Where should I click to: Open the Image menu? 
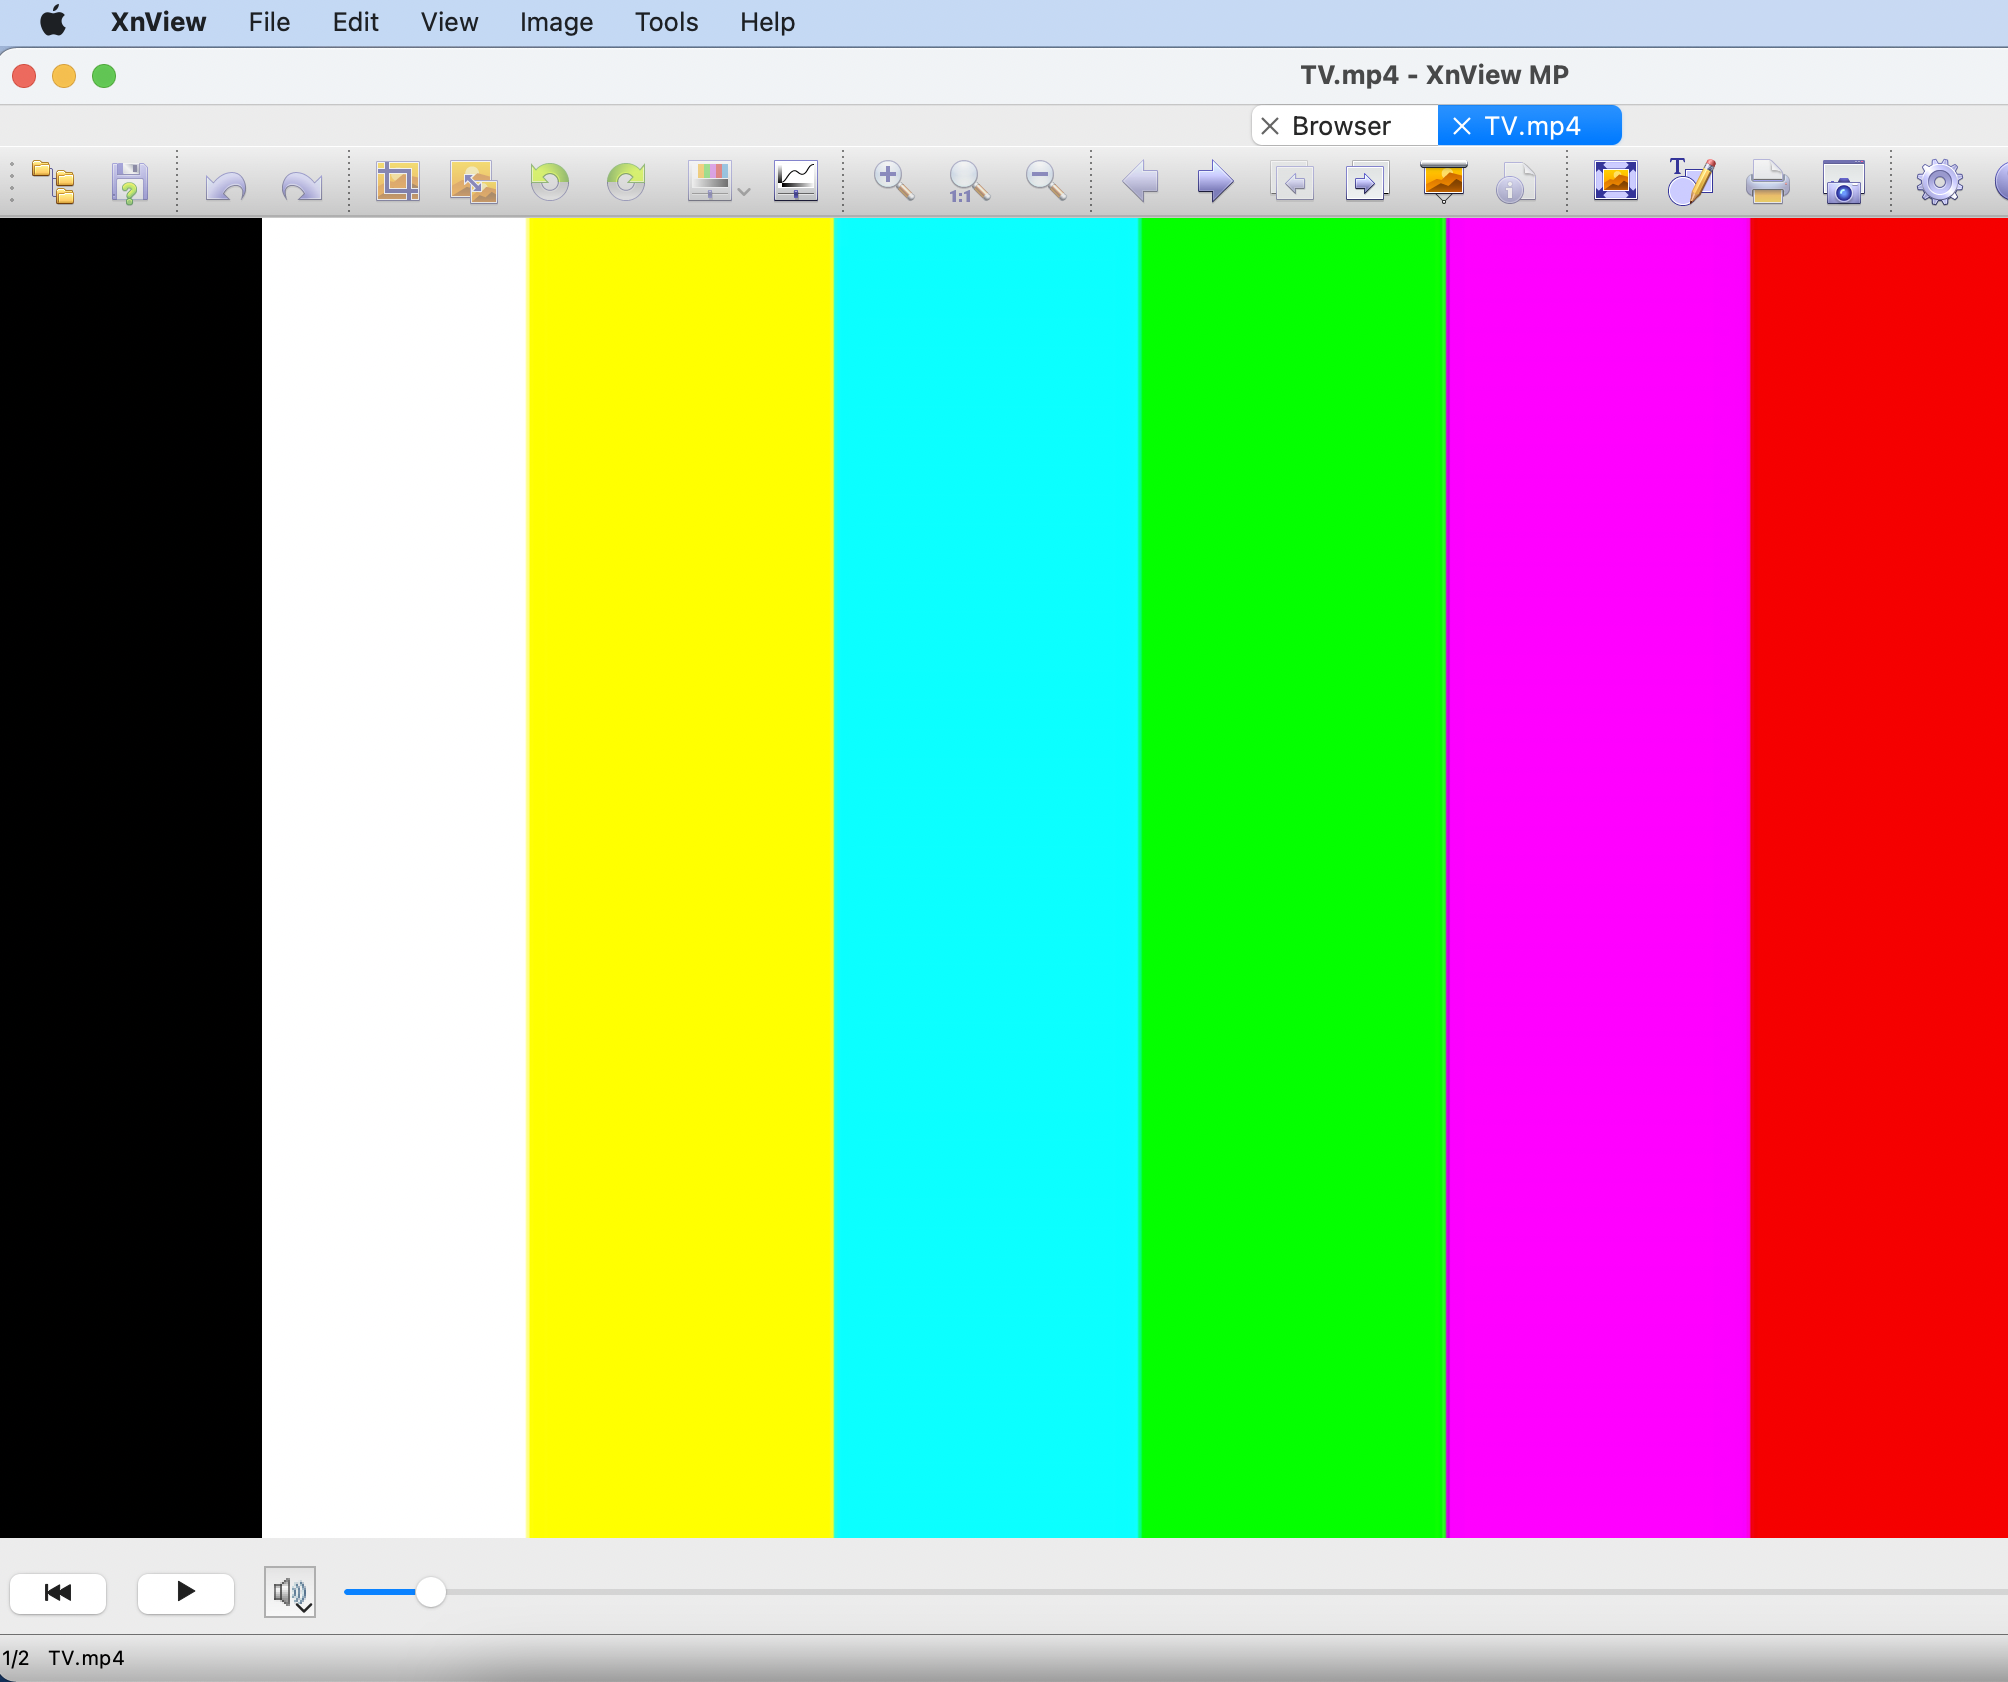[x=556, y=22]
